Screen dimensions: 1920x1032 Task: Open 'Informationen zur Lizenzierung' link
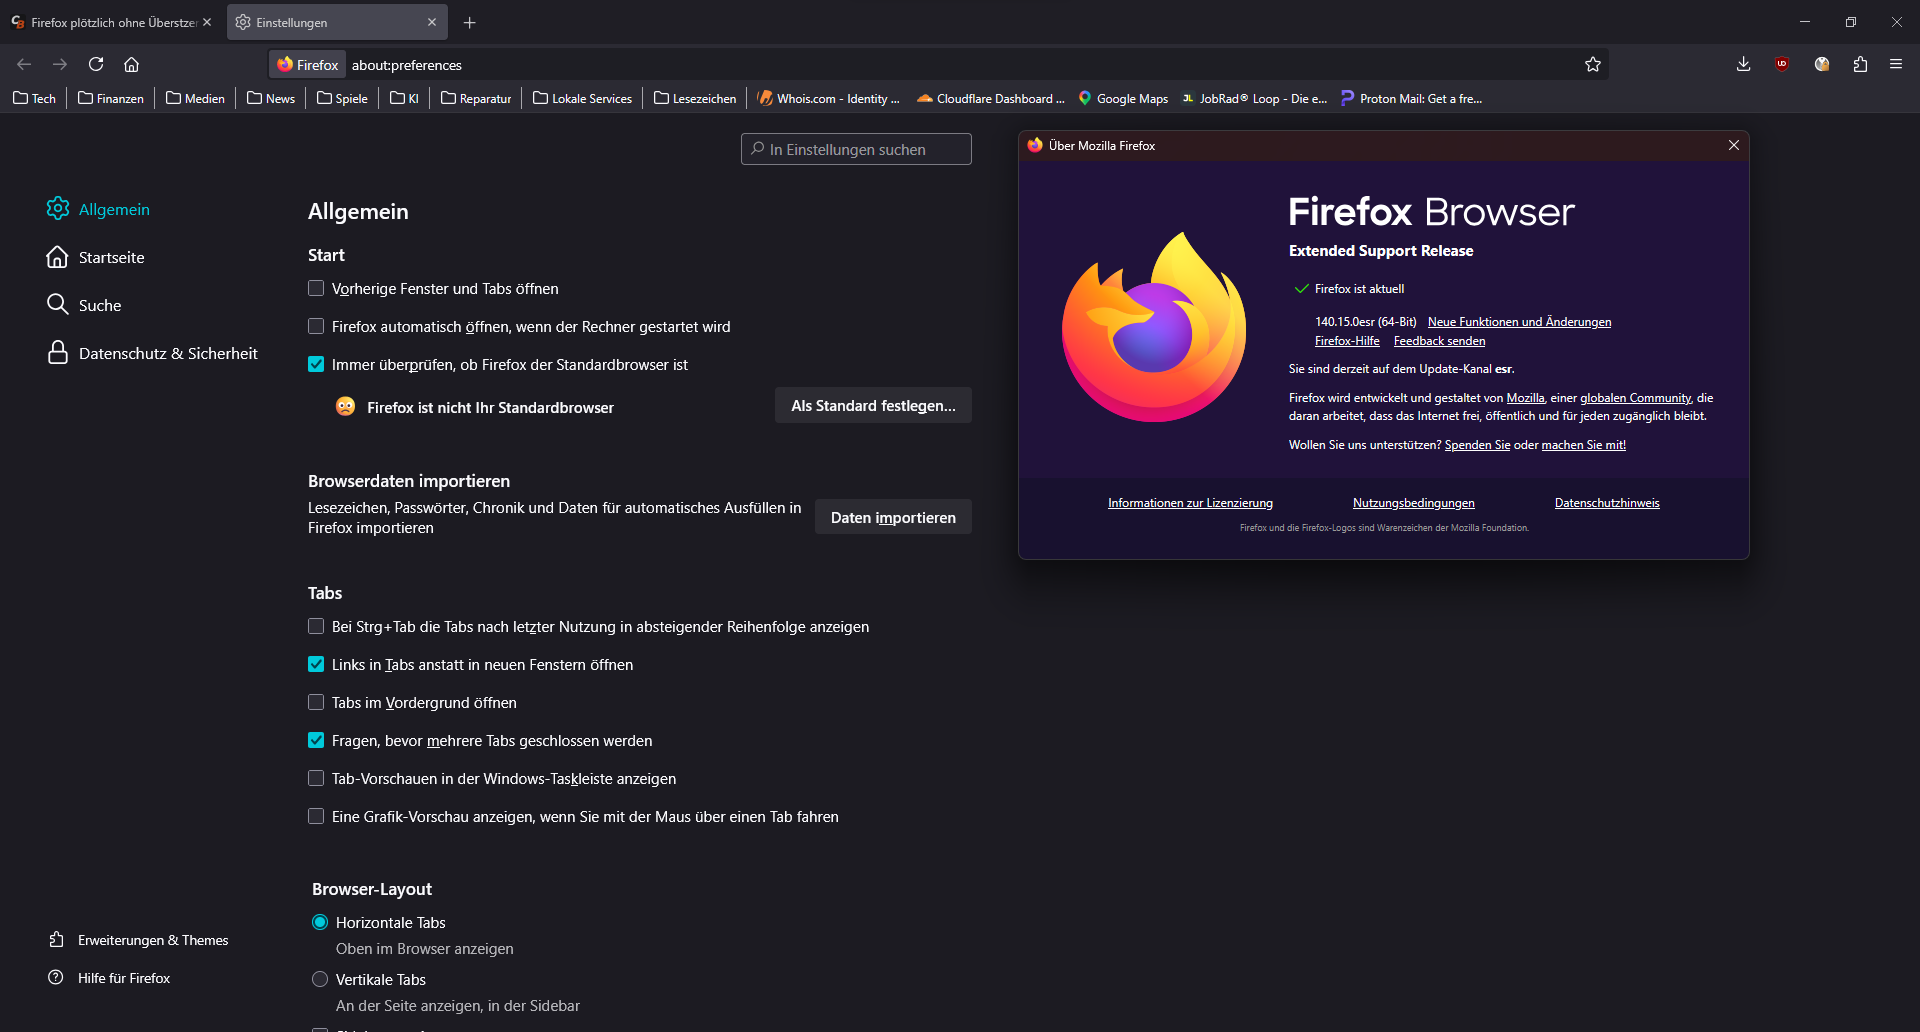[x=1190, y=503]
